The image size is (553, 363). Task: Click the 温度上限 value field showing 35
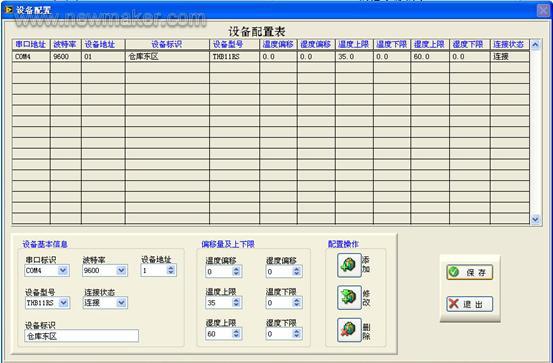pos(219,302)
